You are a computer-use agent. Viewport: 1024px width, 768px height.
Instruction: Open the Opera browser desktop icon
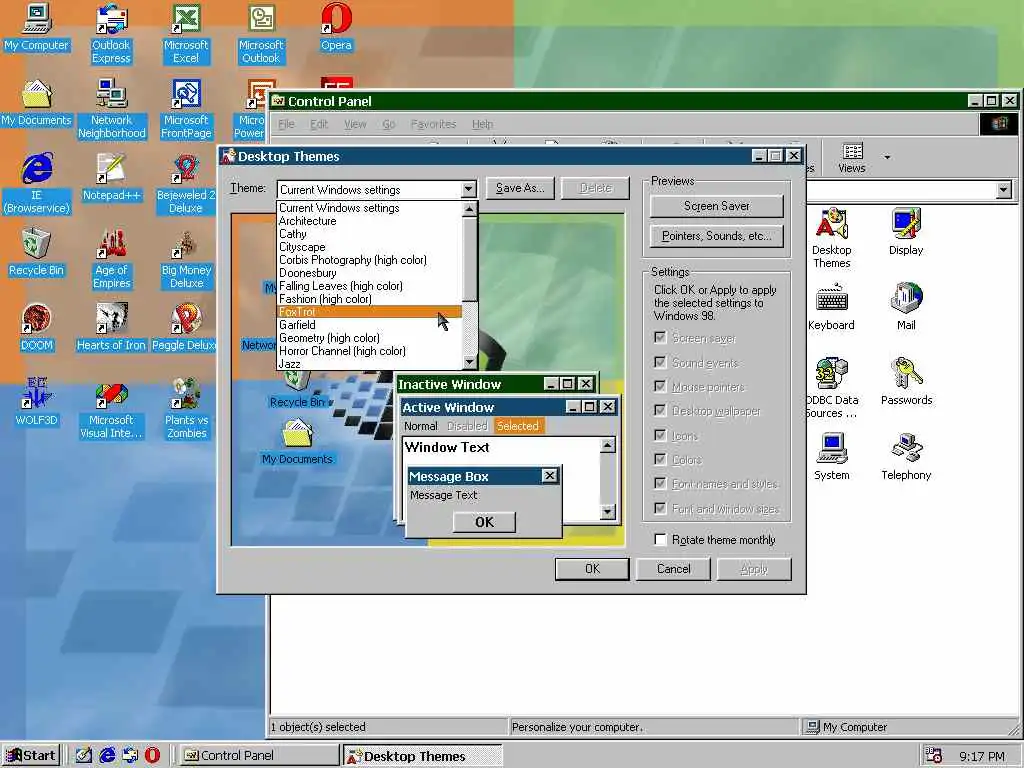tap(336, 27)
